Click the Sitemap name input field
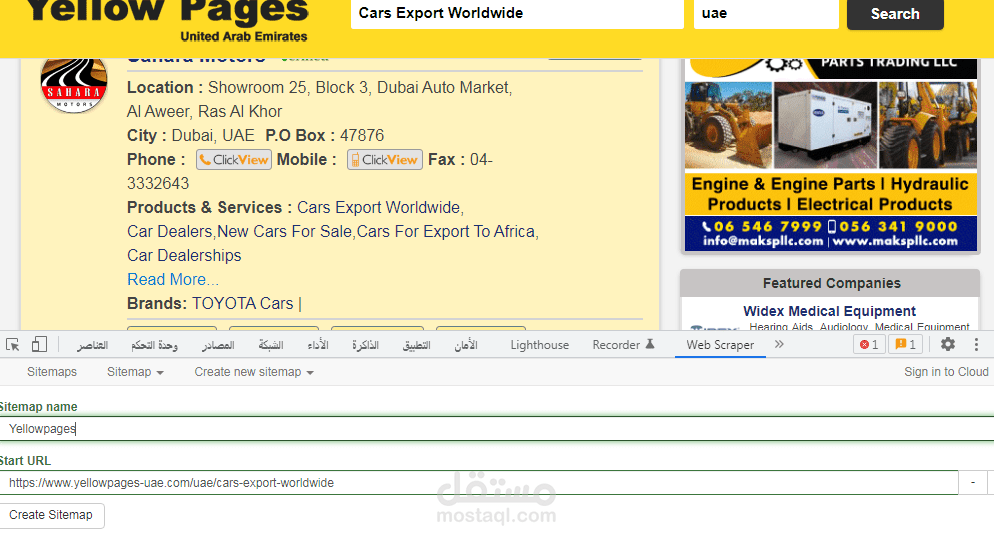Image resolution: width=994 pixels, height=537 pixels. pyautogui.click(x=497, y=429)
